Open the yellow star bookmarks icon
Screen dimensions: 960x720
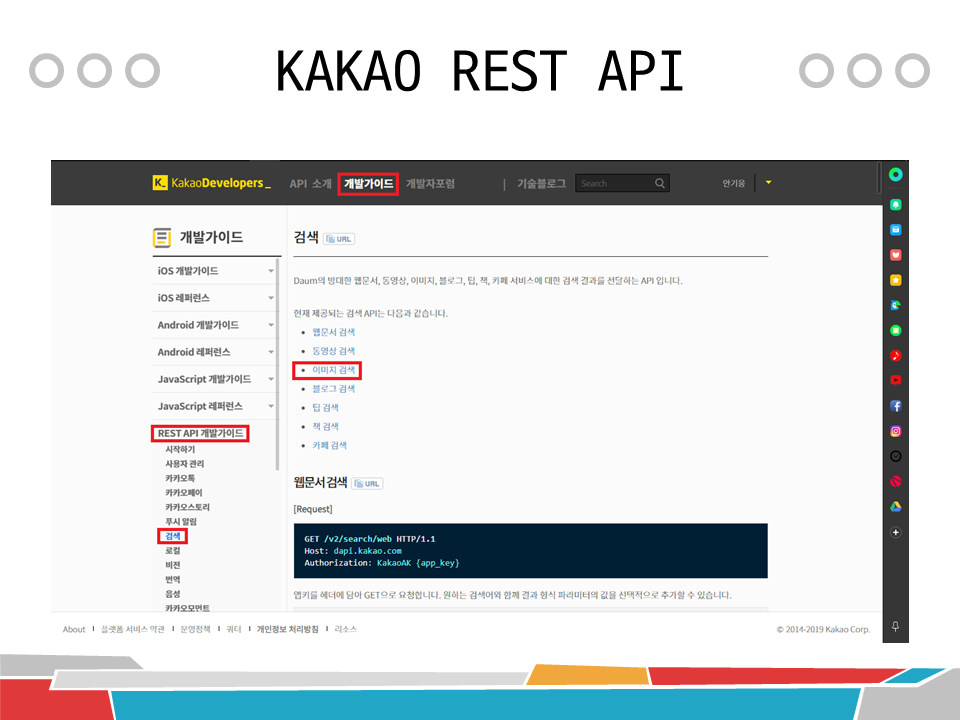[895, 280]
